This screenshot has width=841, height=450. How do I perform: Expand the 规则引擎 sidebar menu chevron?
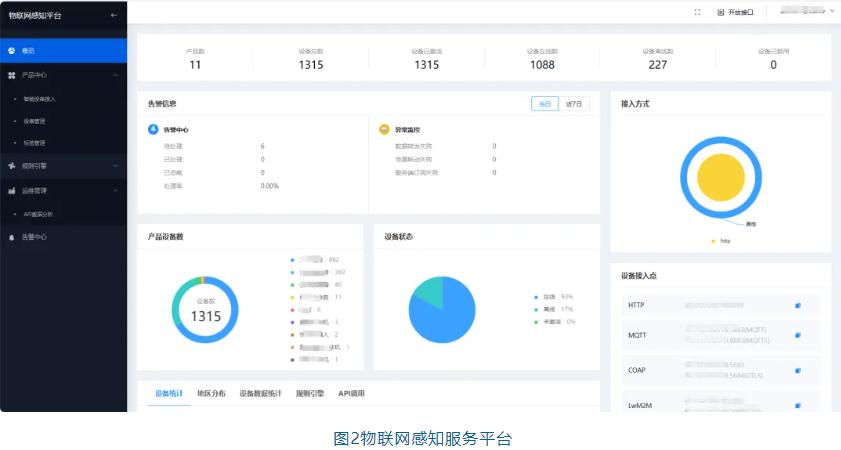point(115,166)
